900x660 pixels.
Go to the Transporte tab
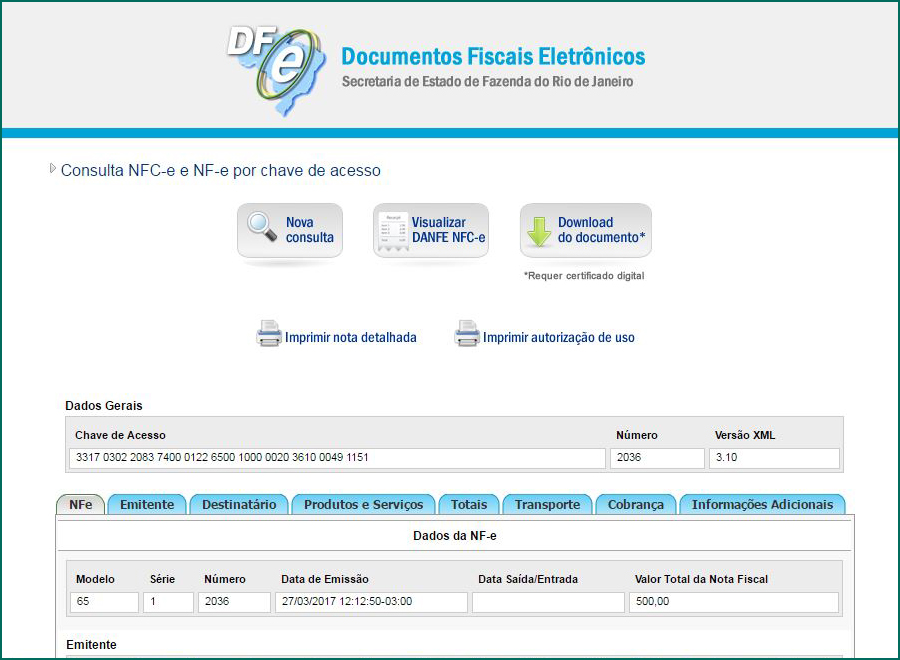547,505
